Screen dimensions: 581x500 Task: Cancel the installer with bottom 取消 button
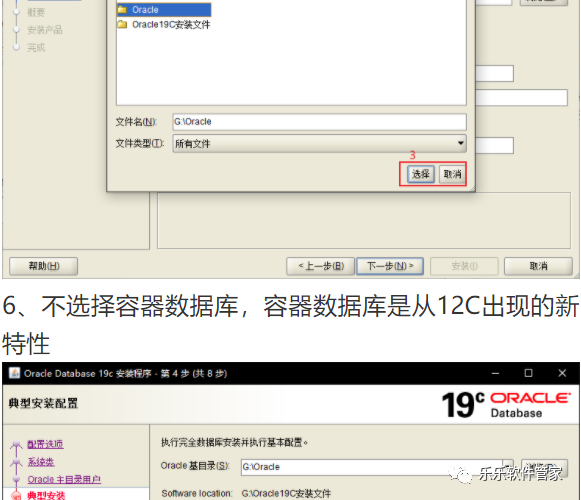[x=538, y=266]
